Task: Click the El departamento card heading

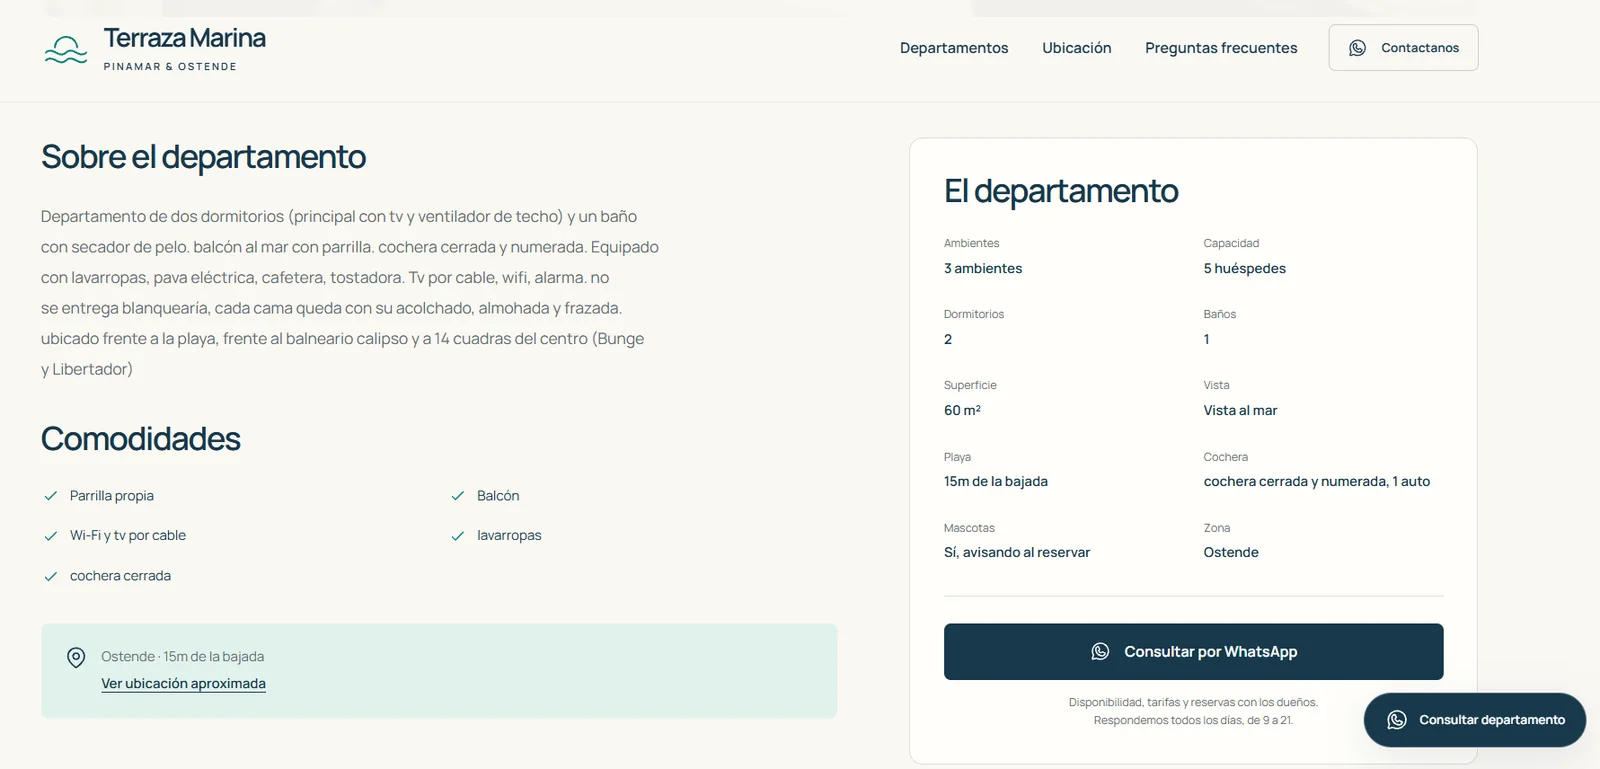Action: click(1061, 191)
